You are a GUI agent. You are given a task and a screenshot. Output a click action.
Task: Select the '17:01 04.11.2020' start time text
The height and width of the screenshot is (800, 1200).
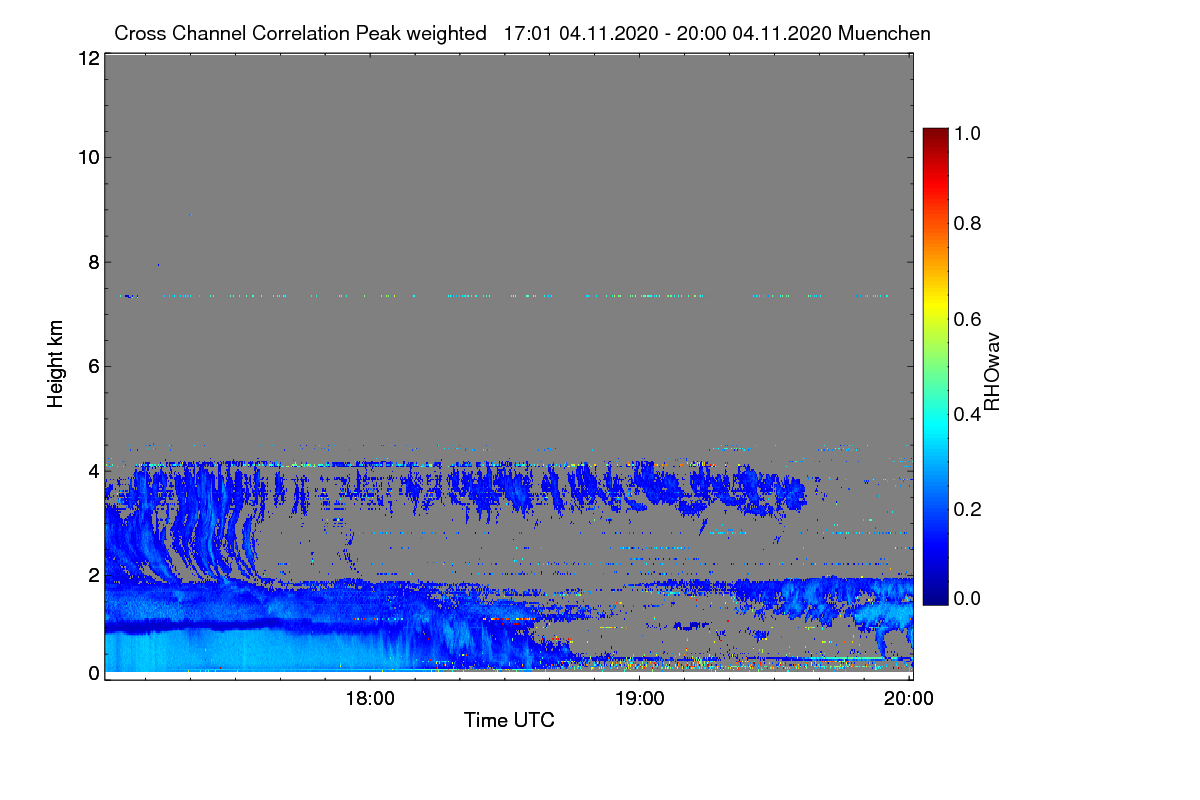(x=581, y=33)
